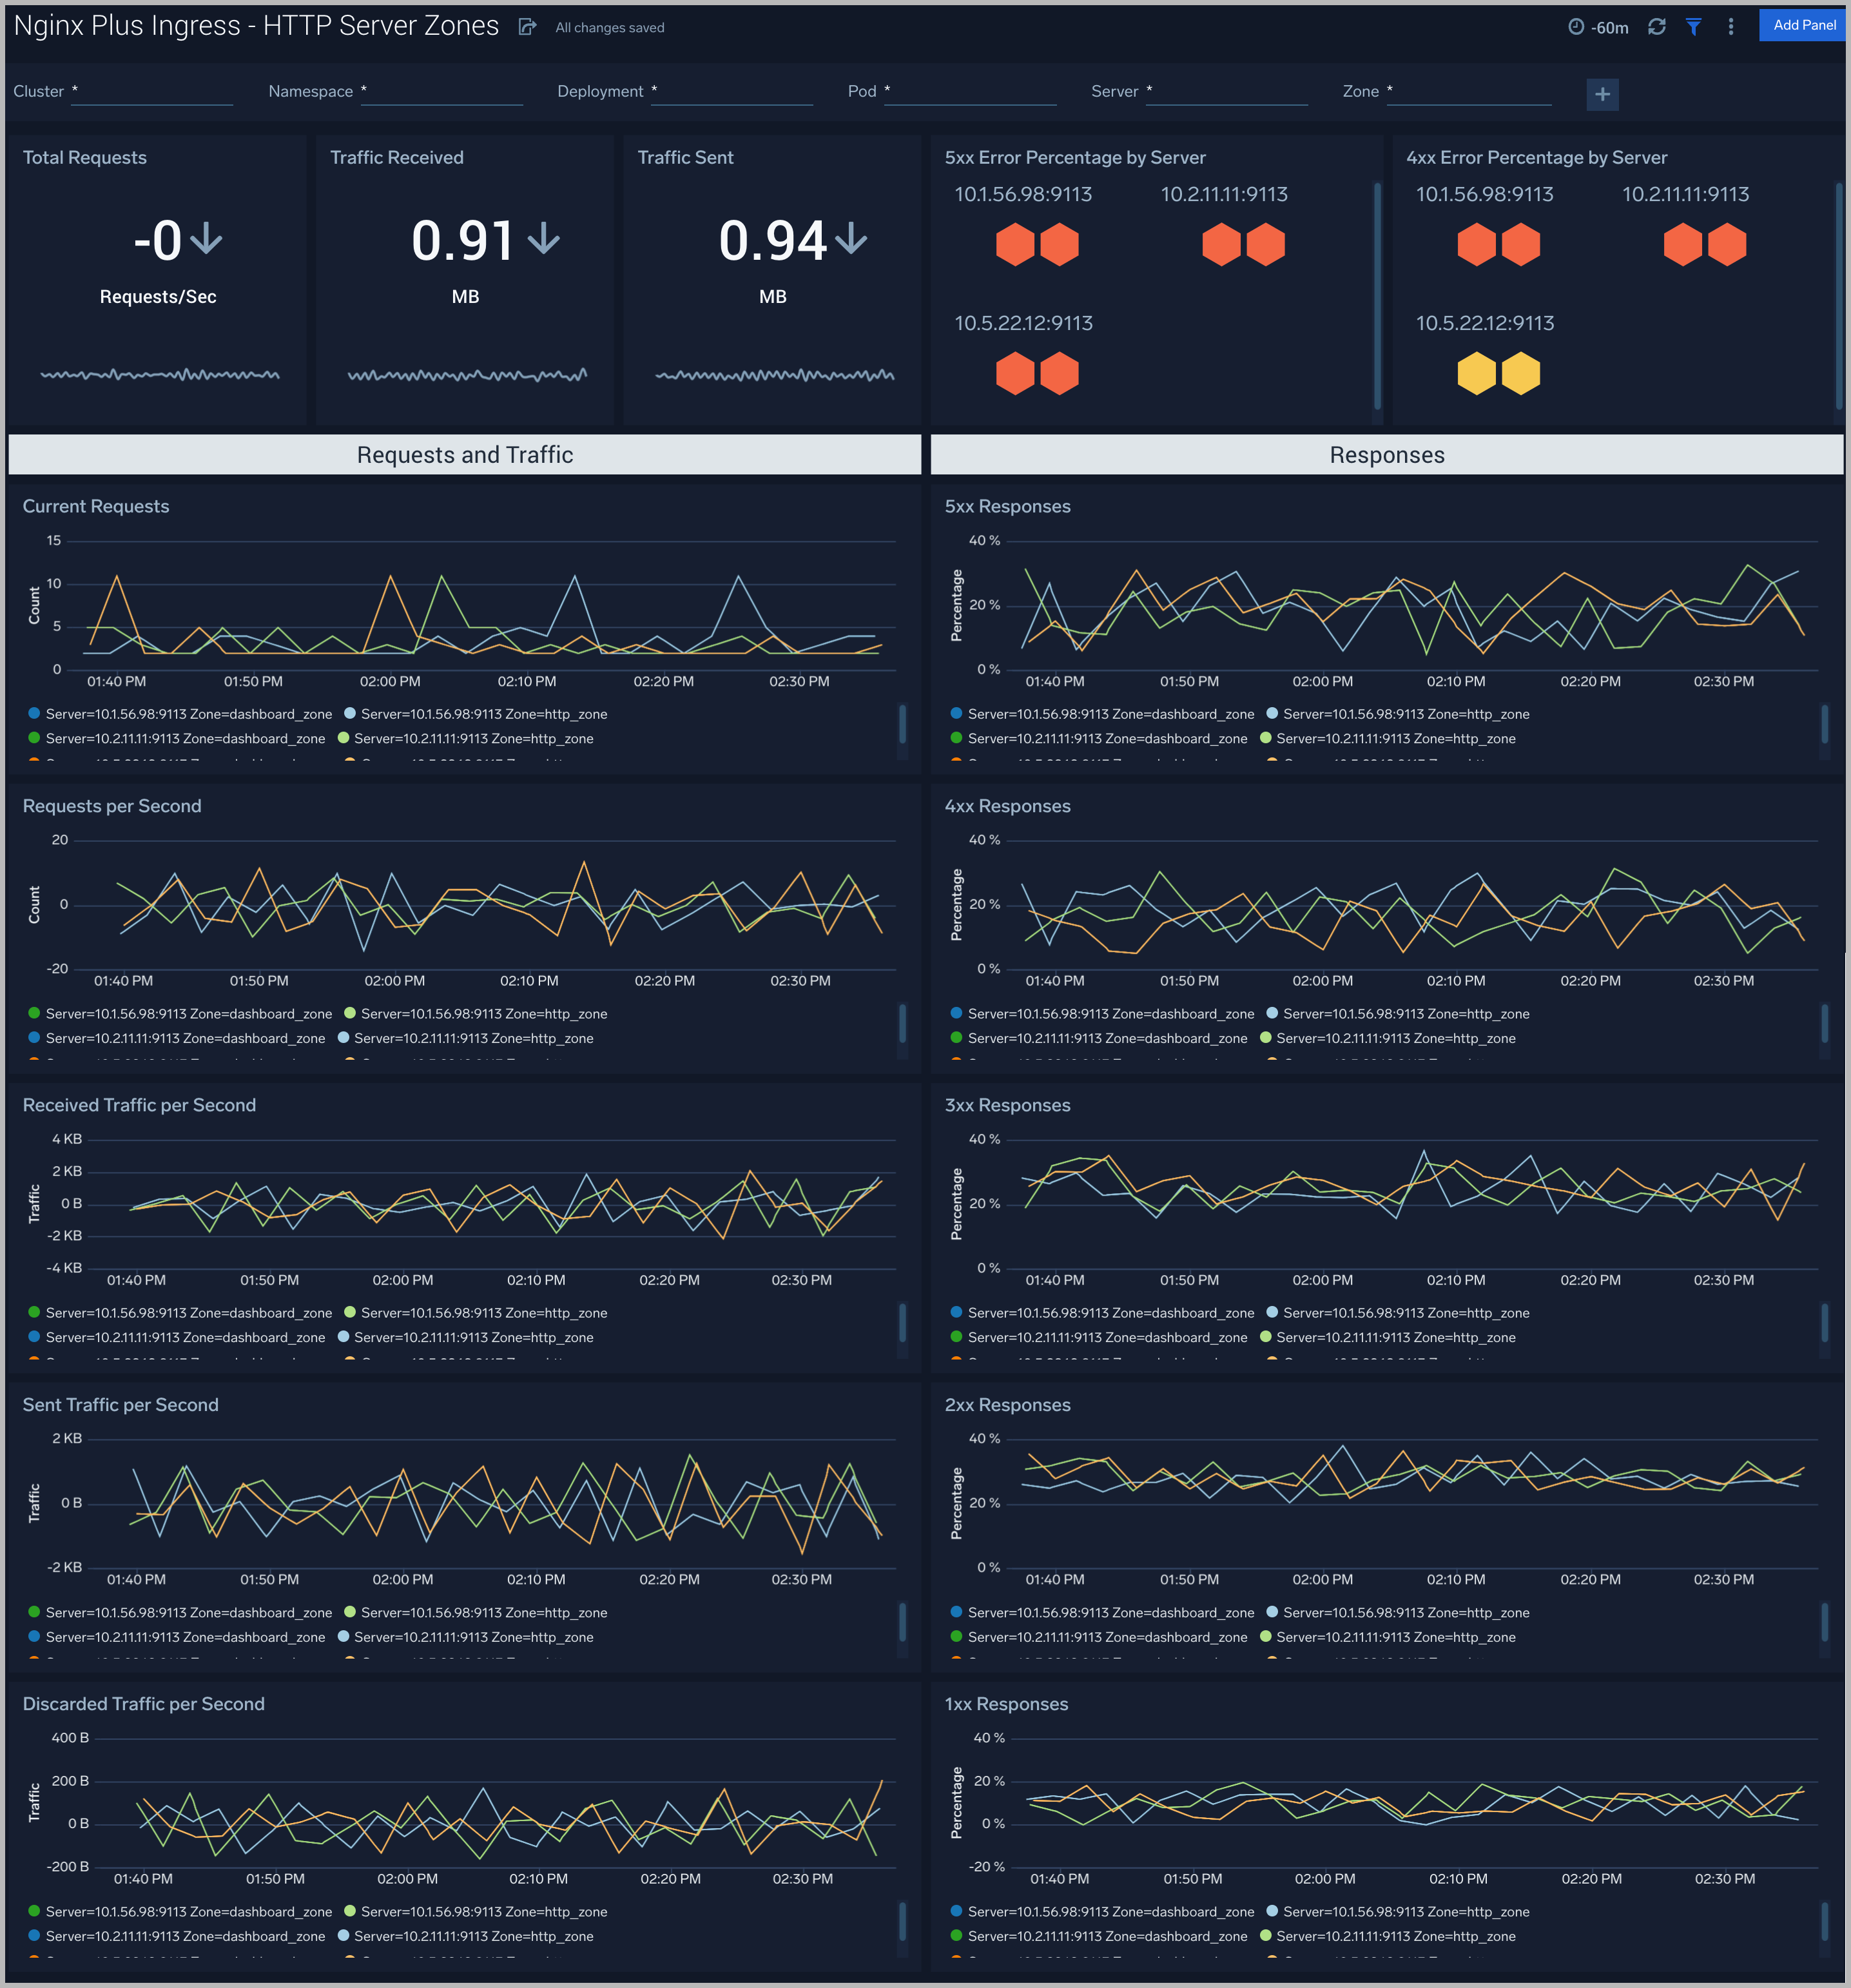Select the Requests and Traffic section header
This screenshot has width=1851, height=1988.
(x=463, y=455)
